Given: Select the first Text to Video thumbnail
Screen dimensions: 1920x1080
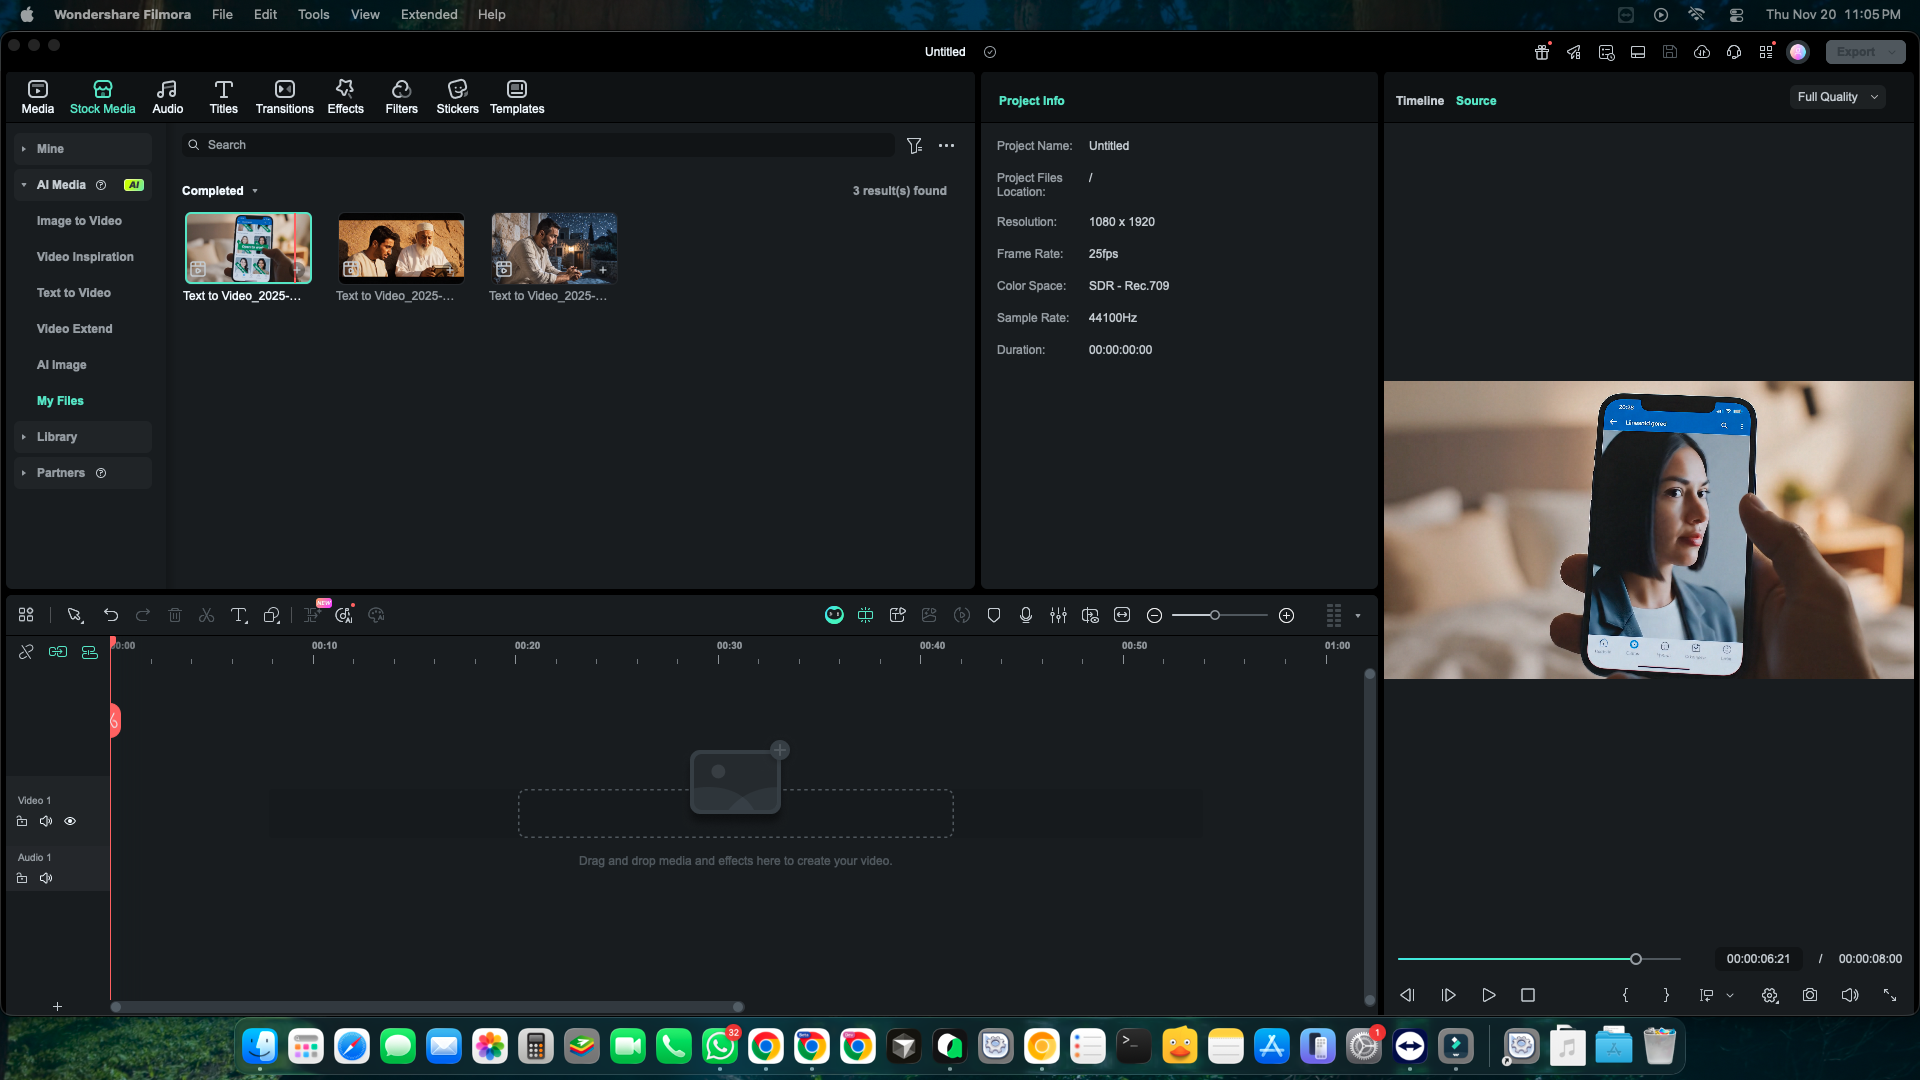Looking at the screenshot, I should (x=248, y=248).
